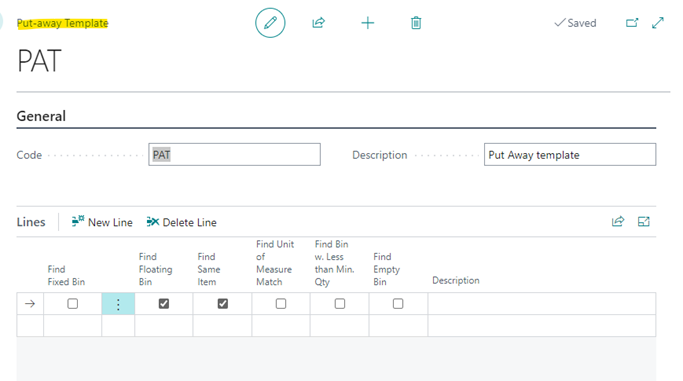
Task: Click Find Bin w. Less than Min. Qty header
Action: [334, 263]
